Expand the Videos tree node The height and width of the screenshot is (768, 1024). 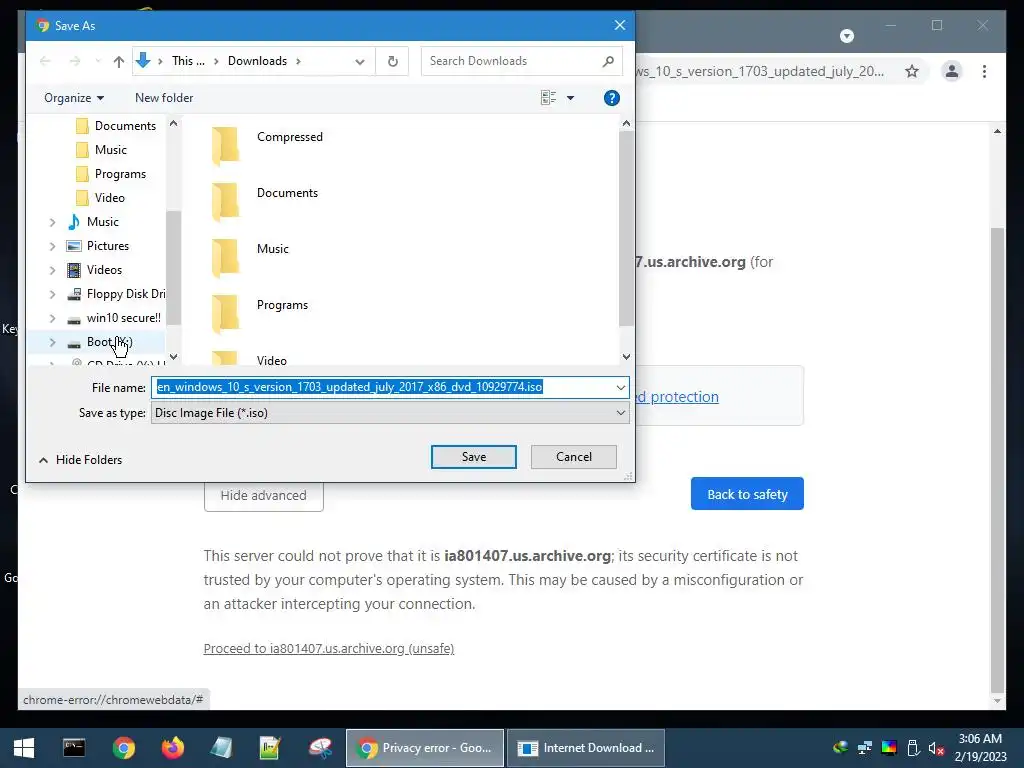tap(52, 270)
